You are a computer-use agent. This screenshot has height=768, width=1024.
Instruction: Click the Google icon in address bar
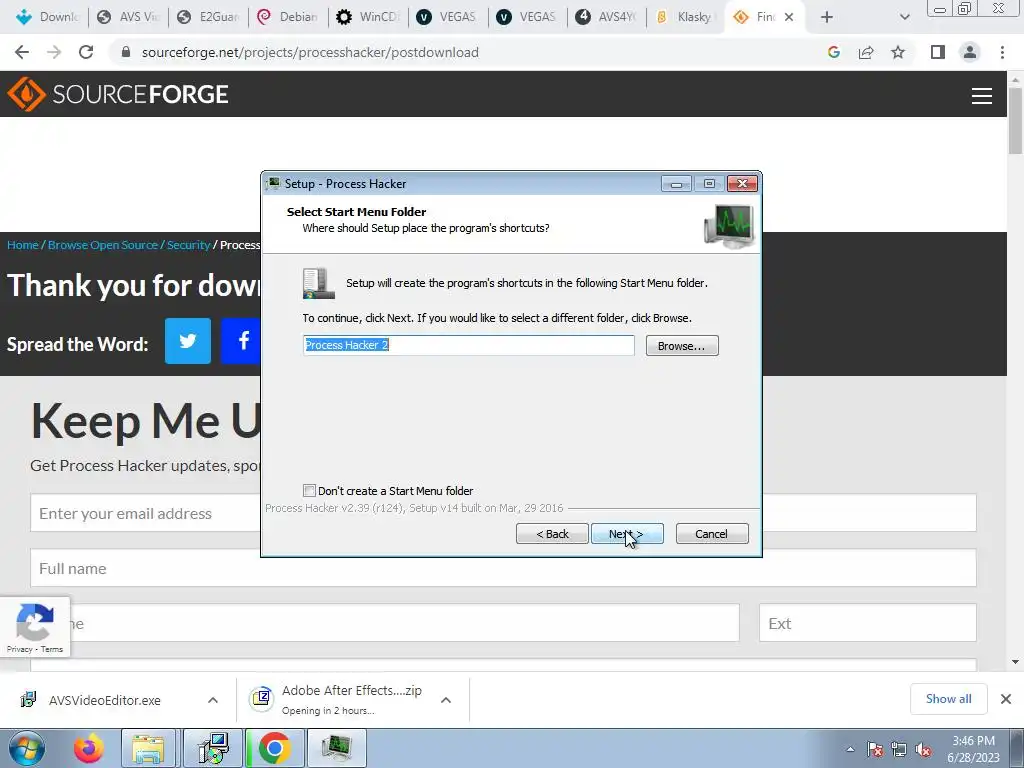pos(833,52)
